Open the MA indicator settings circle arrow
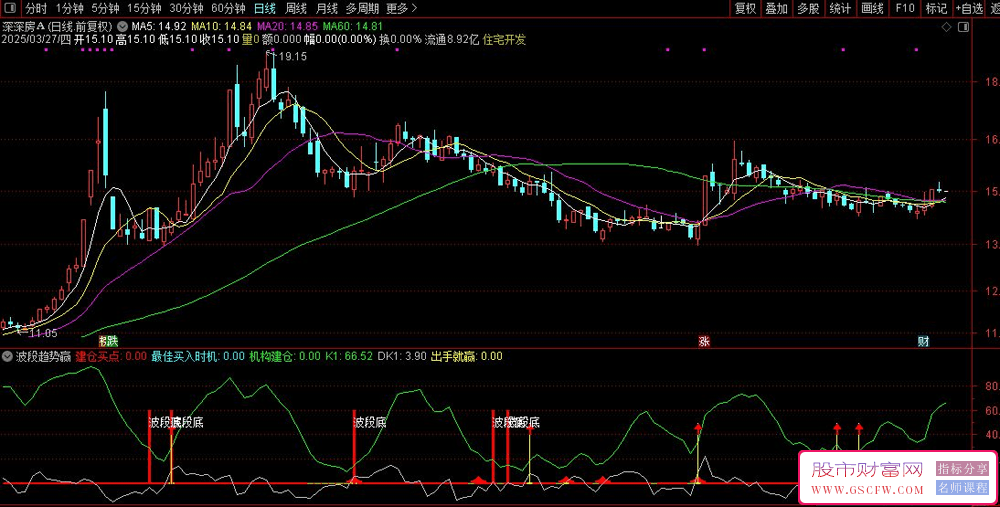The width and height of the screenshot is (1000, 507). [122, 27]
